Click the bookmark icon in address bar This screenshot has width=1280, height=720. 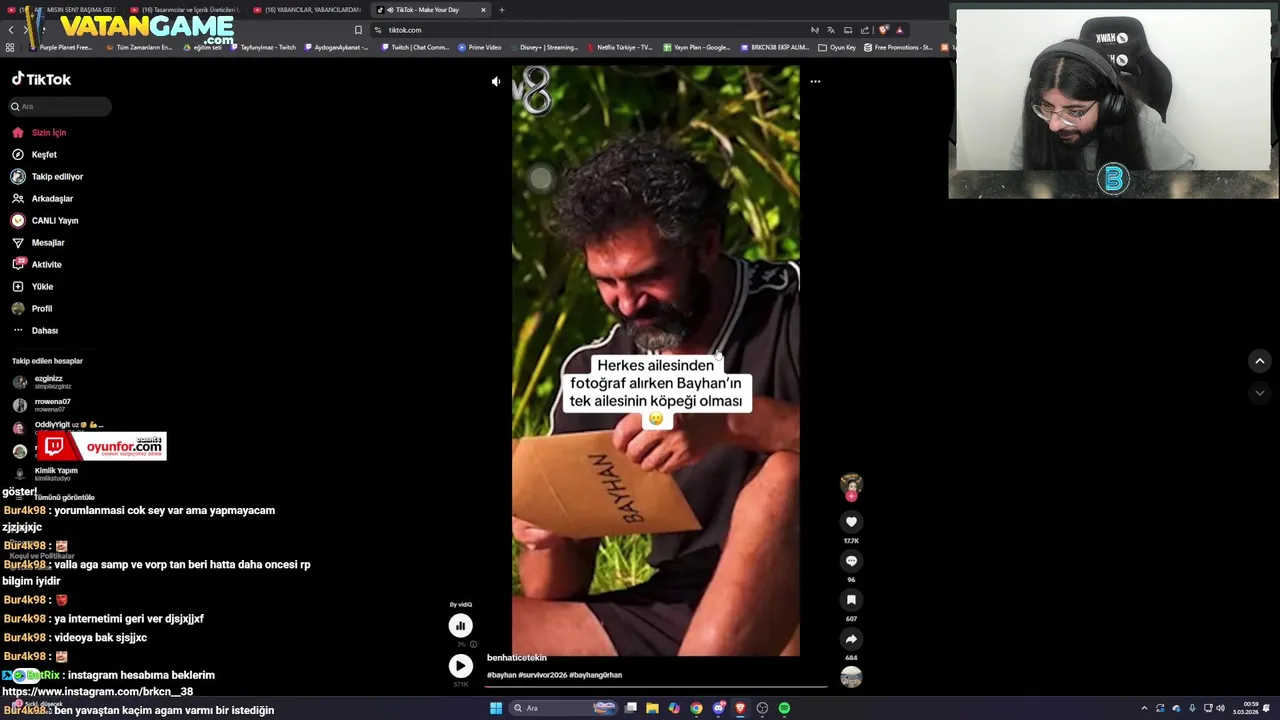[x=358, y=30]
